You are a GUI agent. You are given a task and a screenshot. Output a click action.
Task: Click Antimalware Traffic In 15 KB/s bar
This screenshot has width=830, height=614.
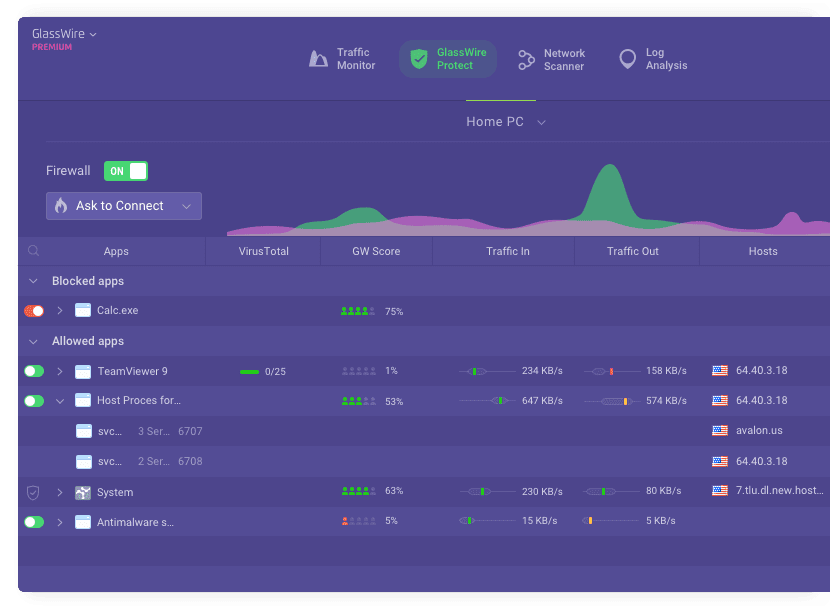click(487, 521)
